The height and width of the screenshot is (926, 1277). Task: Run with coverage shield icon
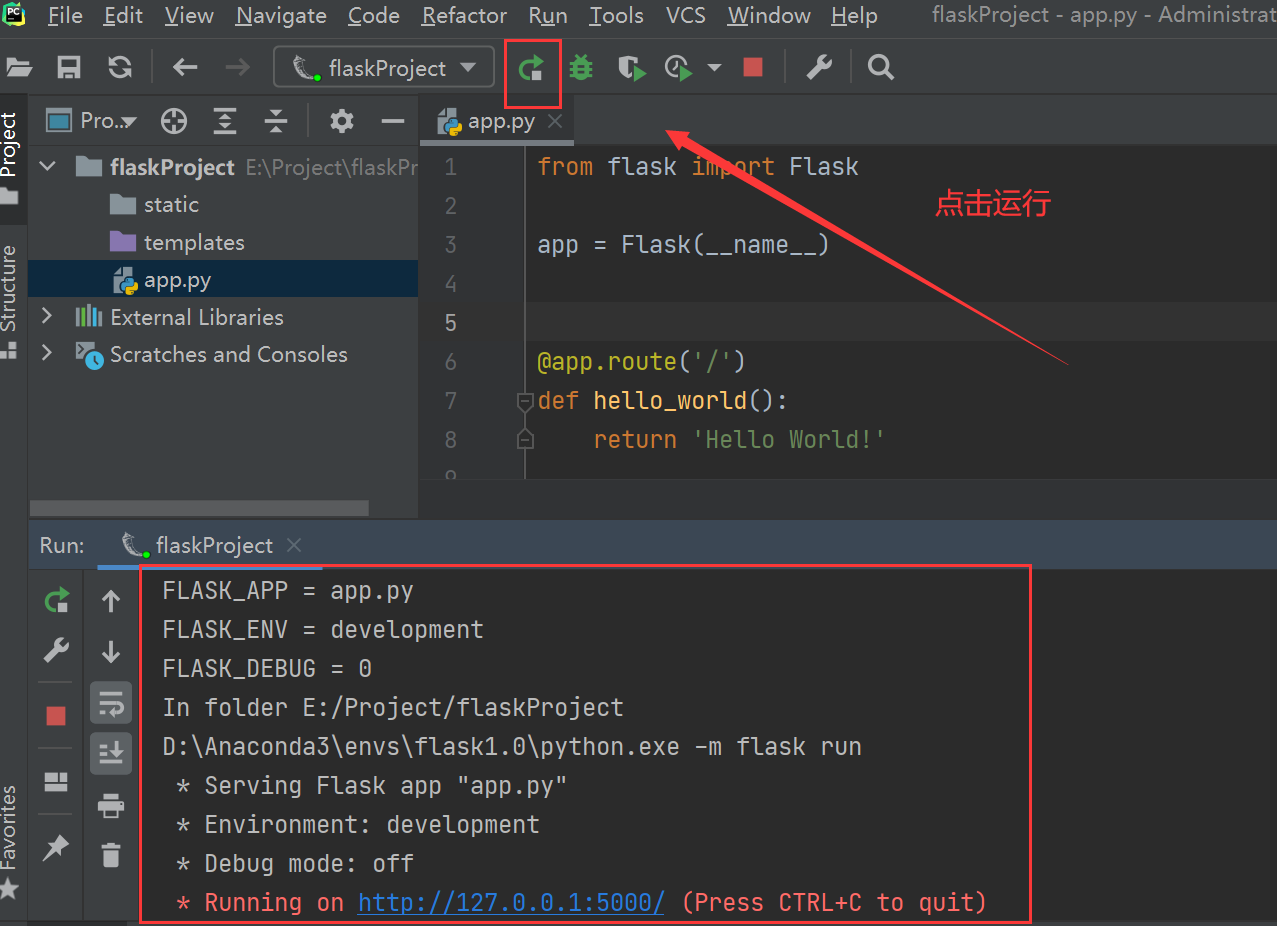coord(630,68)
